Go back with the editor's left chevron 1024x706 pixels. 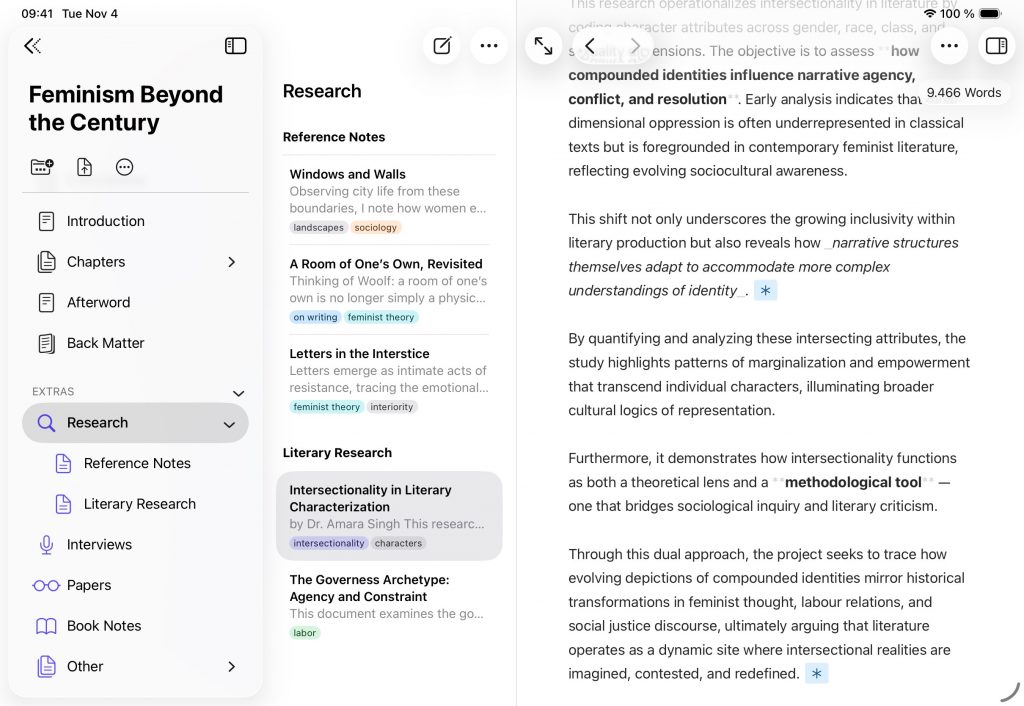click(x=590, y=46)
